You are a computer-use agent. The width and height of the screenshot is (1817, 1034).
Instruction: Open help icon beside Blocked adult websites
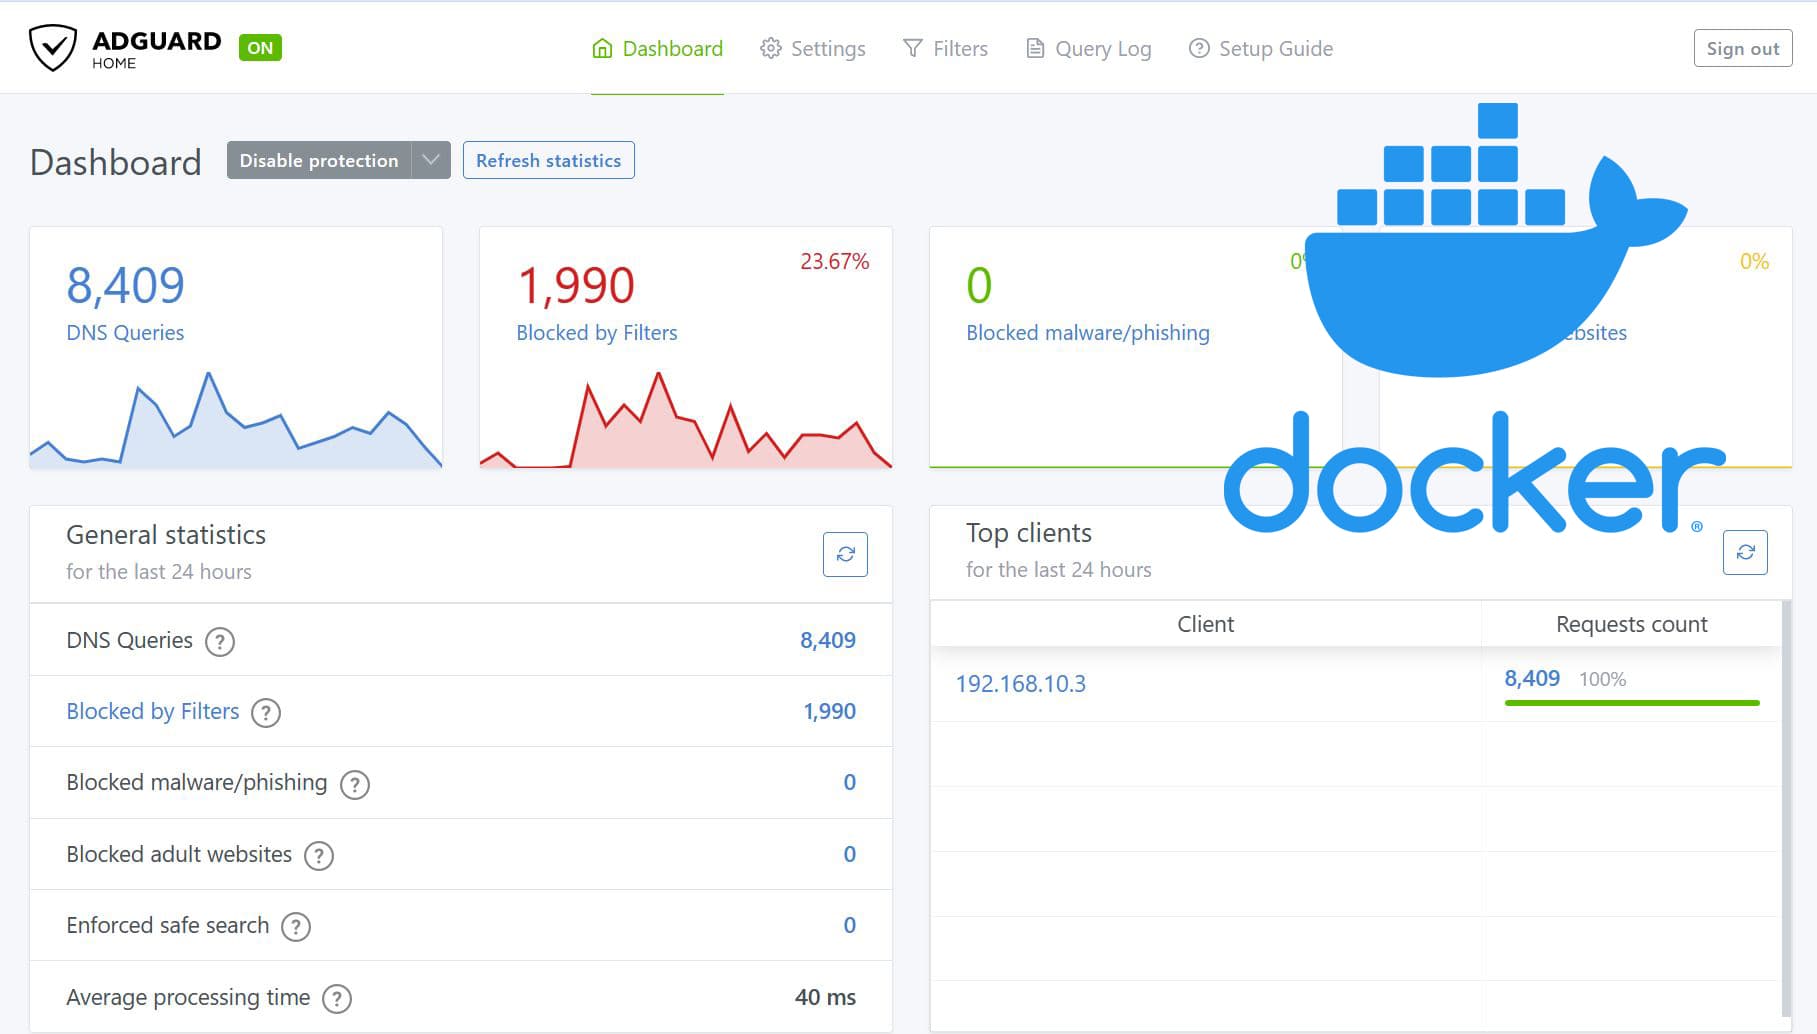point(318,856)
